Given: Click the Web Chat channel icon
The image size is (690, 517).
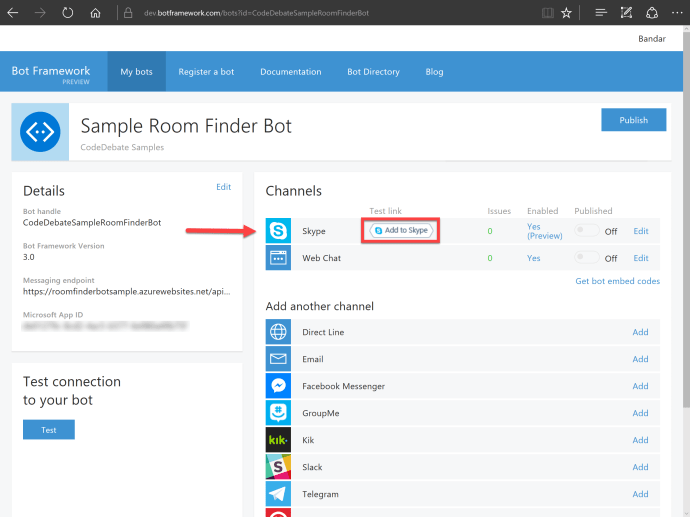Looking at the screenshot, I should tap(278, 258).
